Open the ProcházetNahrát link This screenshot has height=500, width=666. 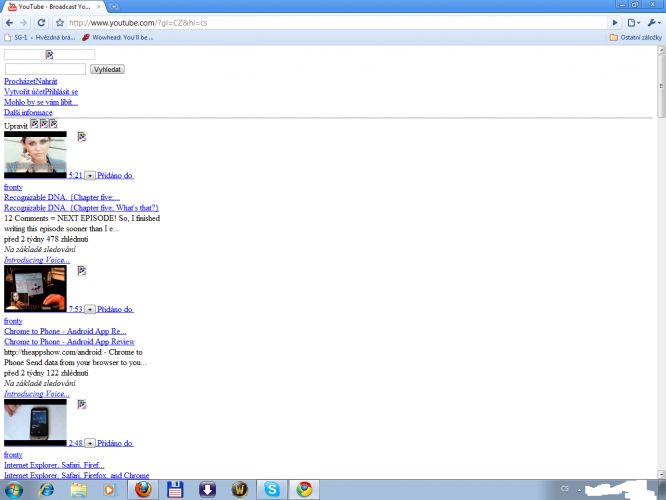click(x=31, y=81)
